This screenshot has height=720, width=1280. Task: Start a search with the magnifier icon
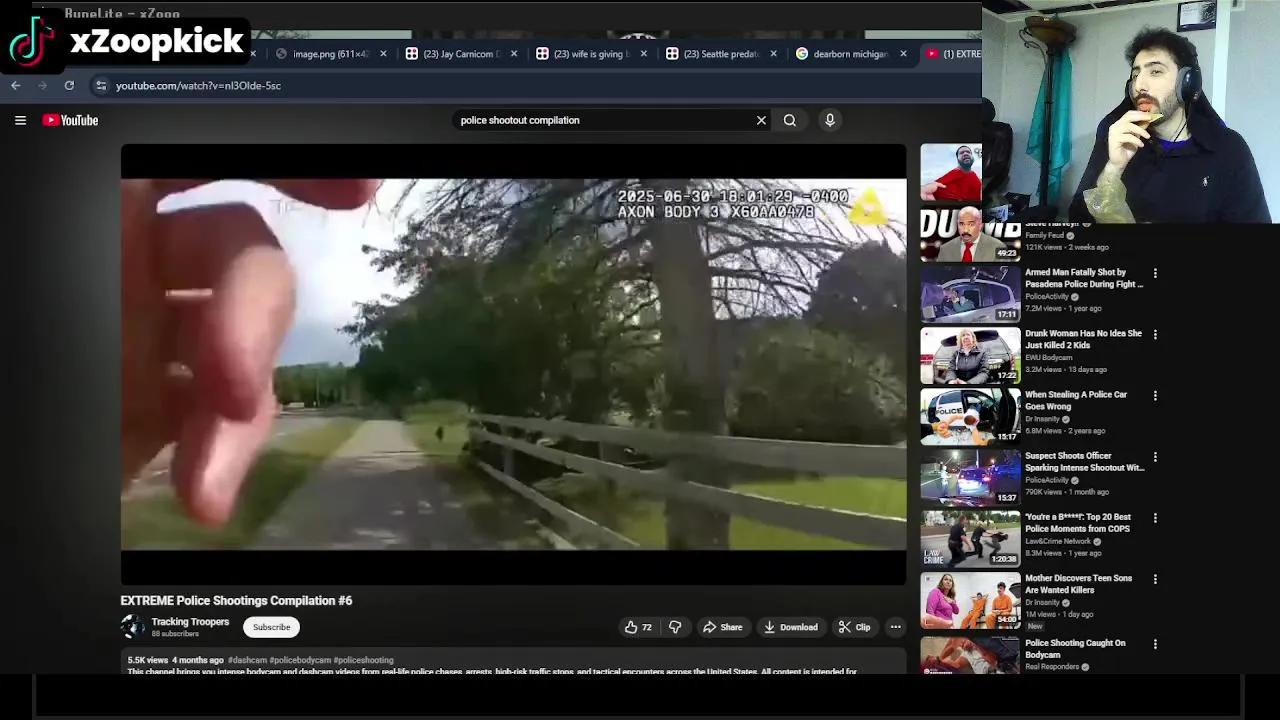[789, 120]
